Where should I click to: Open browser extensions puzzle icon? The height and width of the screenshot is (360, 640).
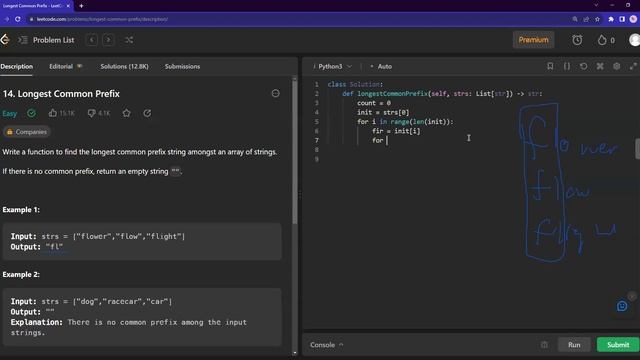coord(611,19)
